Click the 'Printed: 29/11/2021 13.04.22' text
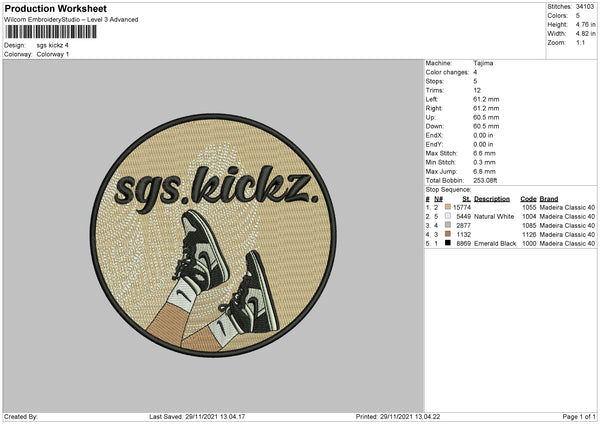 [398, 417]
